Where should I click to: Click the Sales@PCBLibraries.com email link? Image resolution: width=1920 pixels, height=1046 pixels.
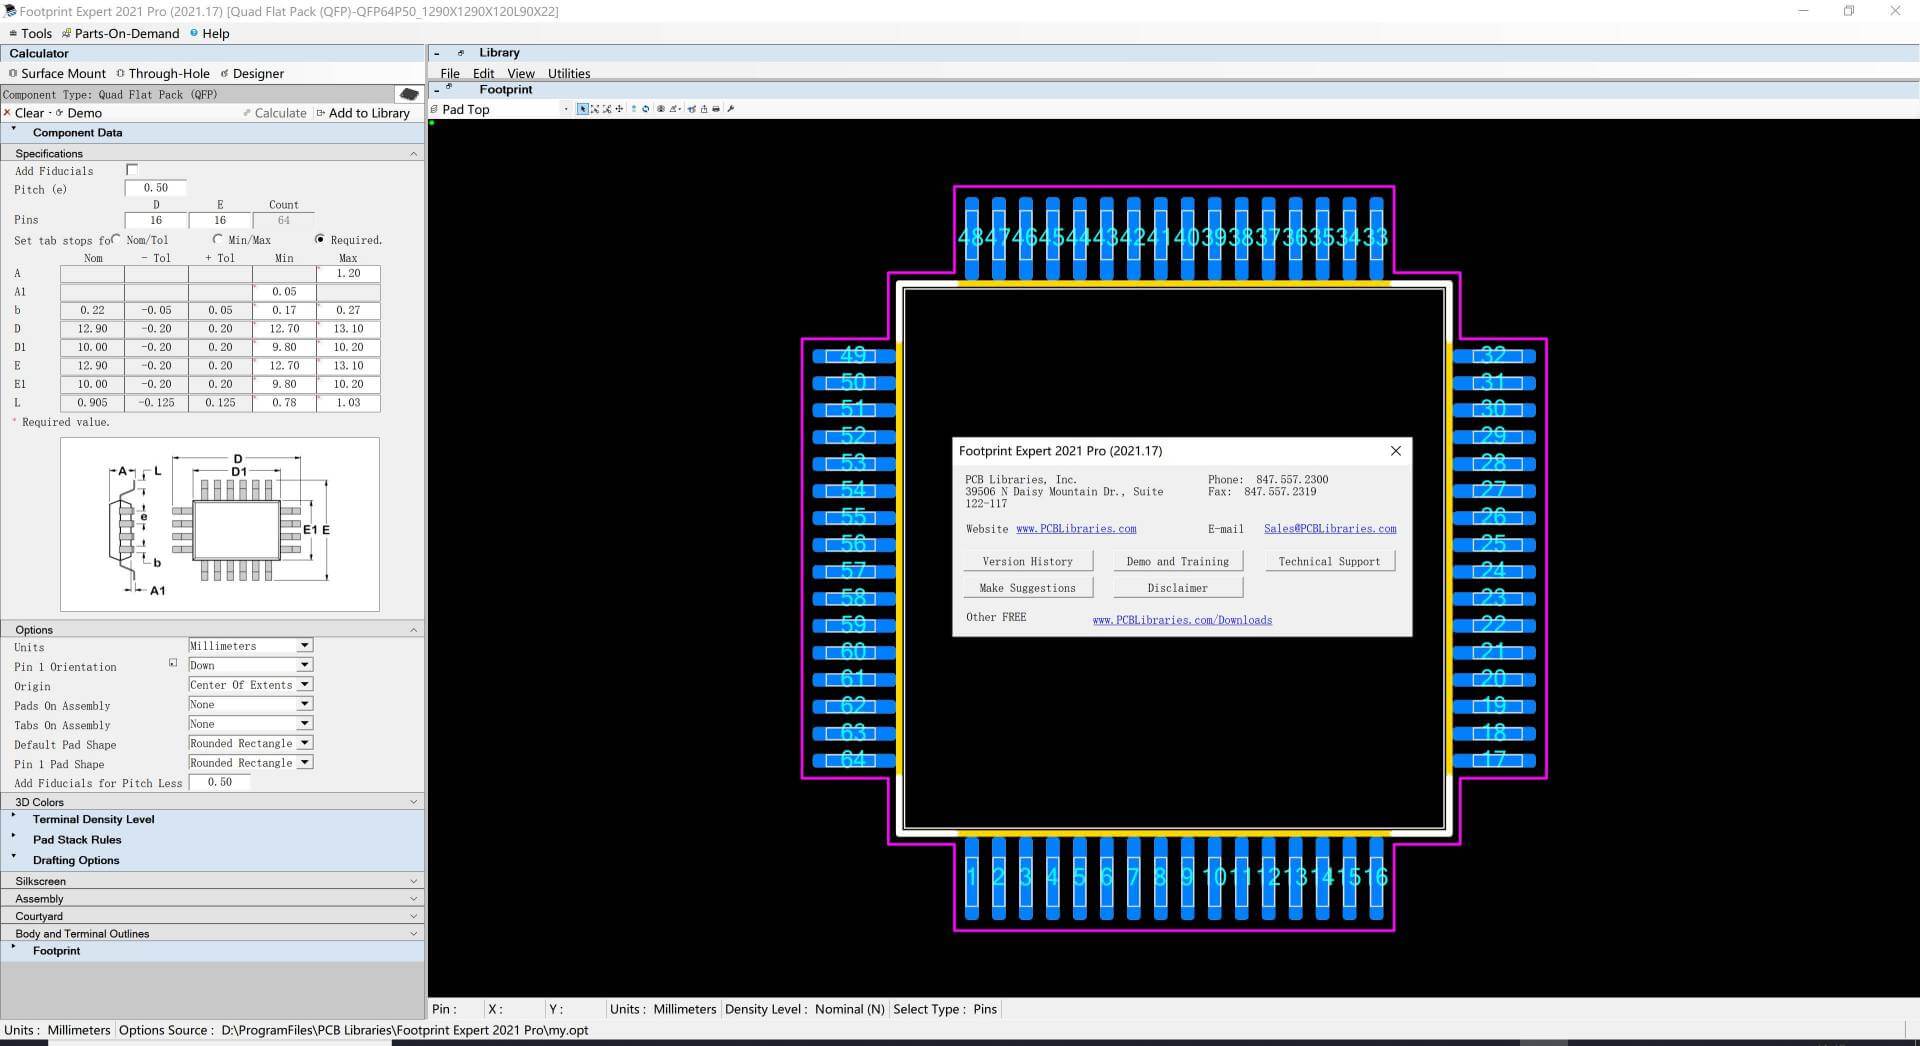pyautogui.click(x=1330, y=529)
